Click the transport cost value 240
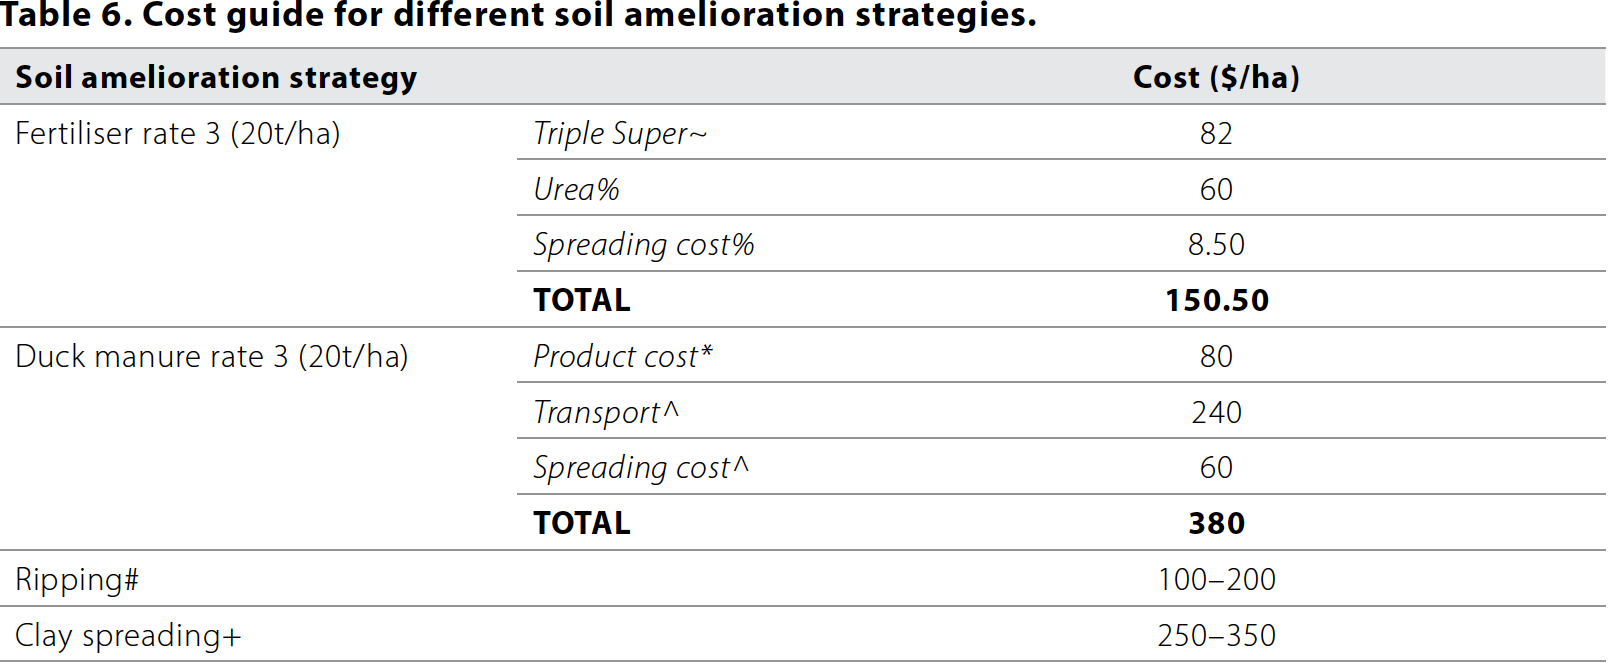 pos(1216,413)
